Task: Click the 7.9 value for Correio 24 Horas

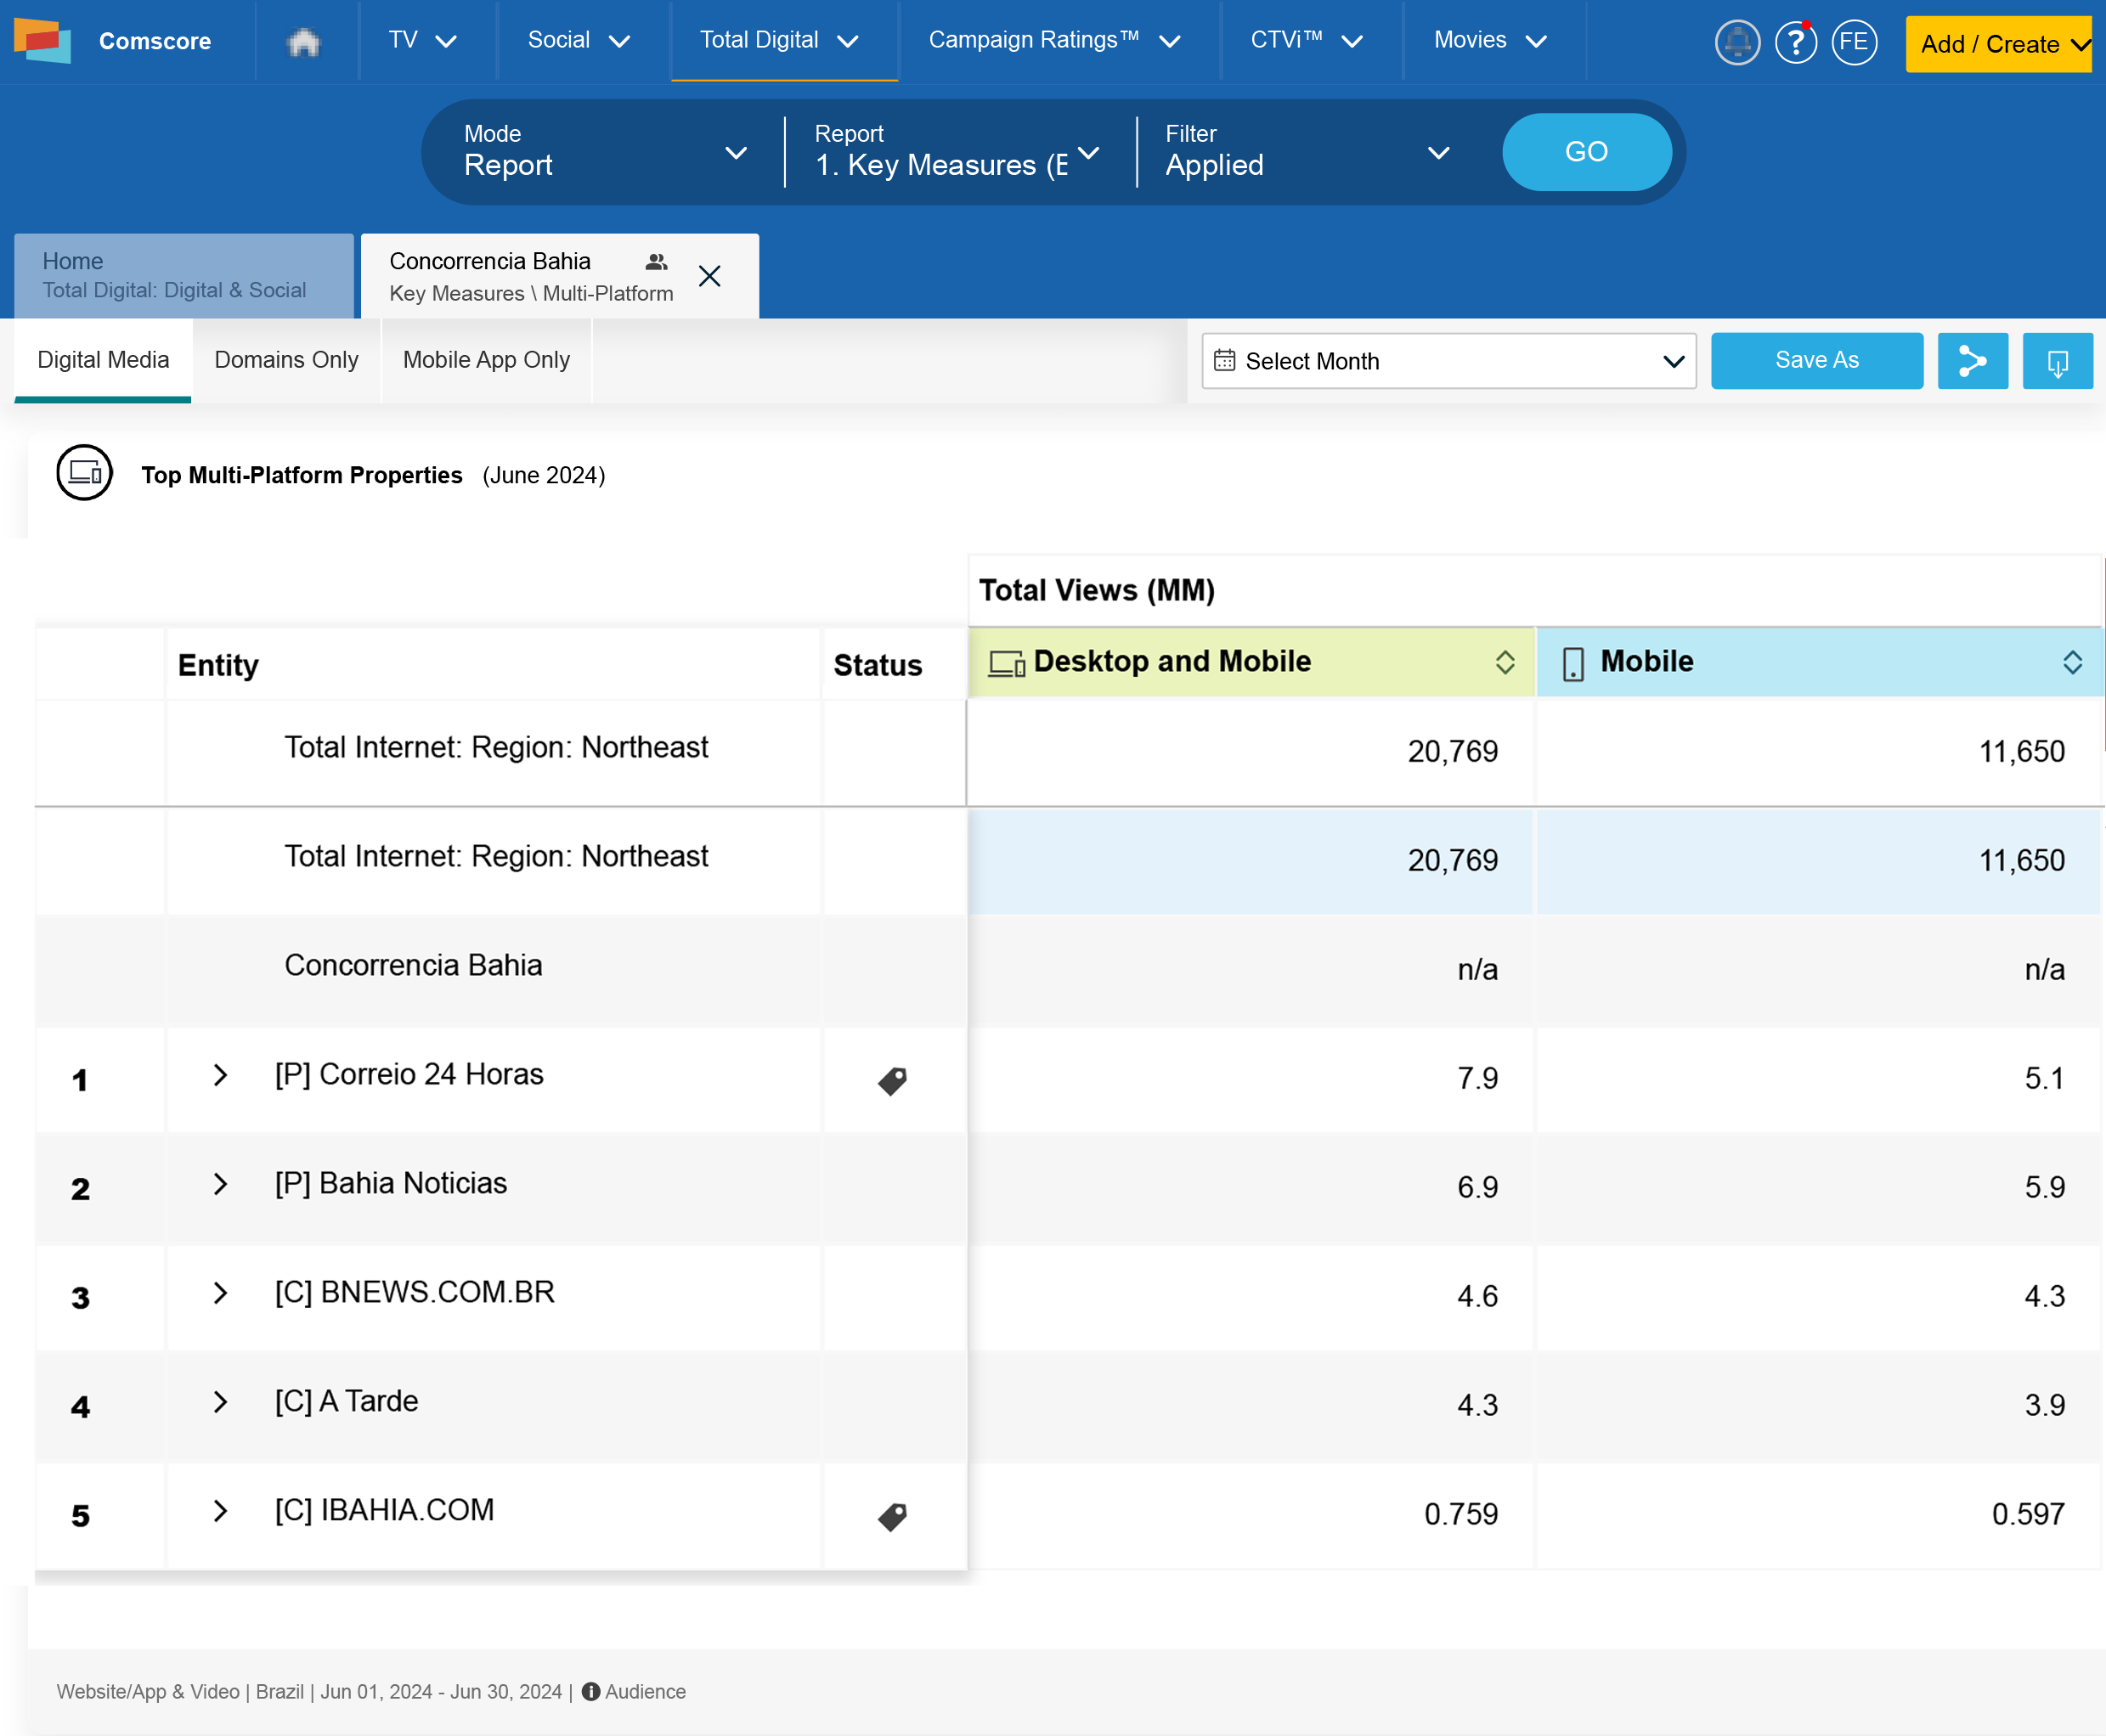Action: pos(1477,1079)
